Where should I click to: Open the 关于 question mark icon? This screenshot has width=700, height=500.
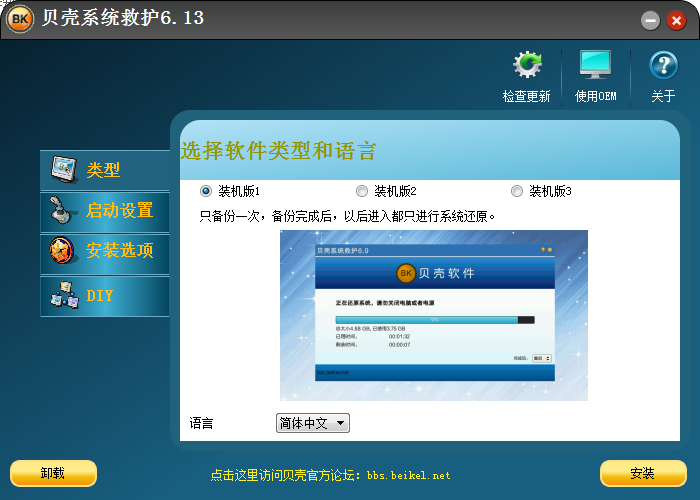pyautogui.click(x=663, y=66)
